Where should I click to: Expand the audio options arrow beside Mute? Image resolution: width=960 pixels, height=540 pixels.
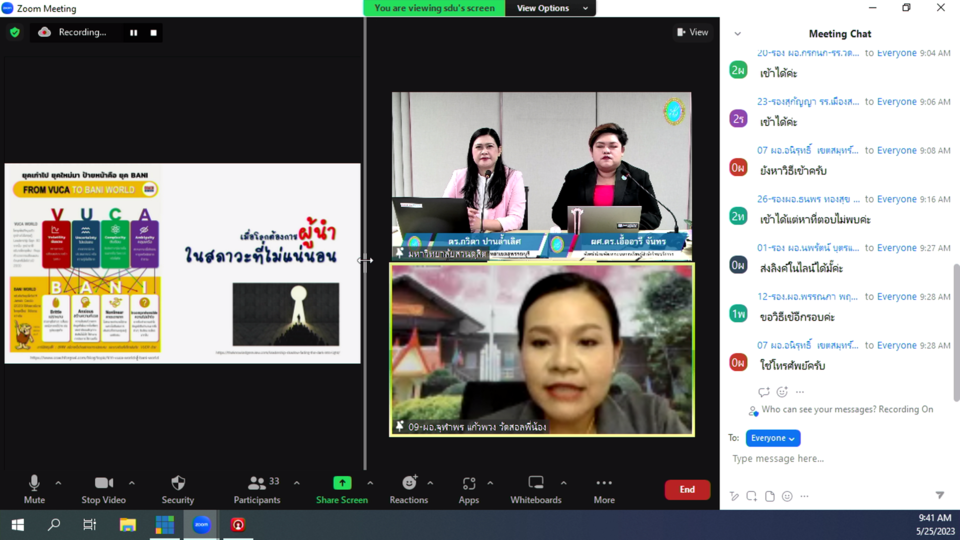(x=58, y=483)
